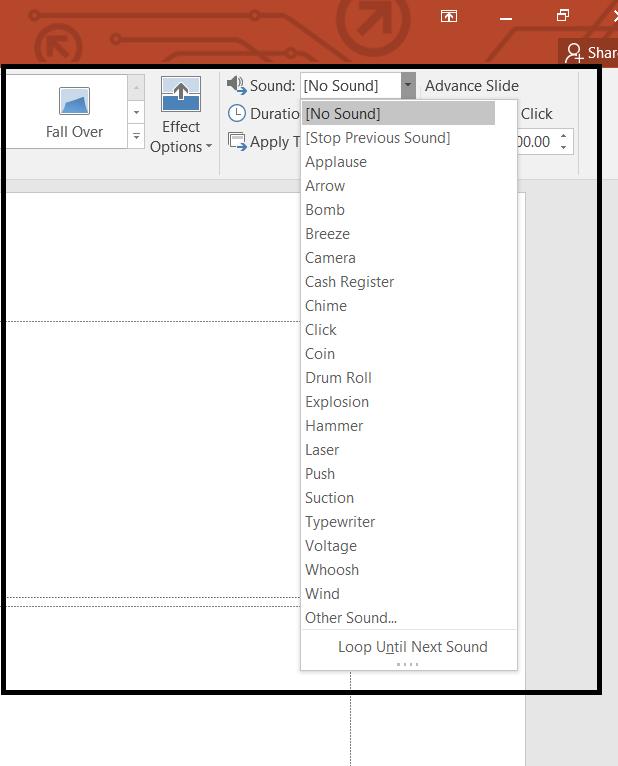The height and width of the screenshot is (766, 618).
Task: Click the Apply To All icon
Action: point(237,142)
